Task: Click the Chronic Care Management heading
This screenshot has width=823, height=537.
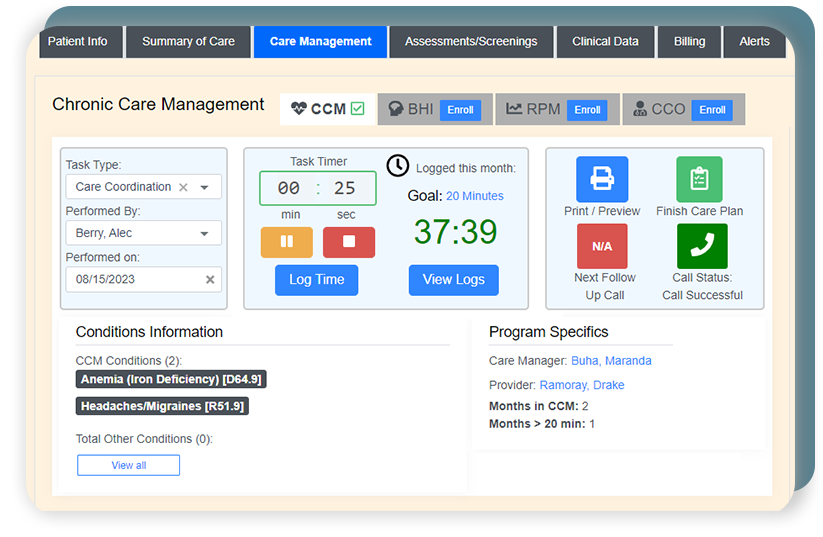Action: click(x=158, y=104)
